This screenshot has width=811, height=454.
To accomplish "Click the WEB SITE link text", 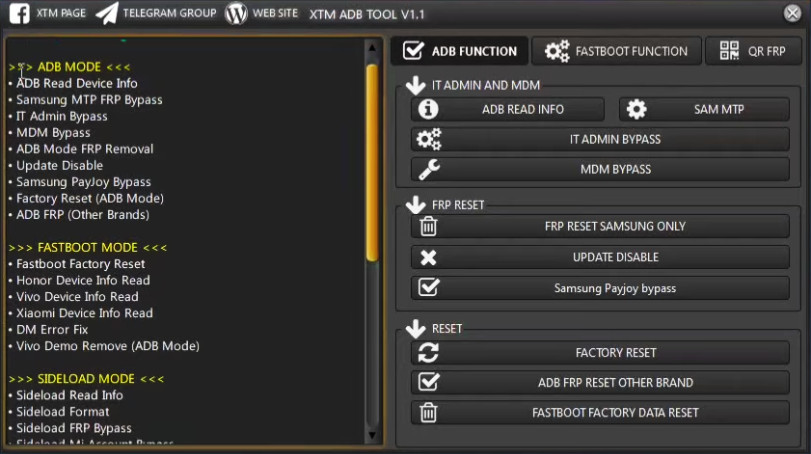I will tap(275, 13).
